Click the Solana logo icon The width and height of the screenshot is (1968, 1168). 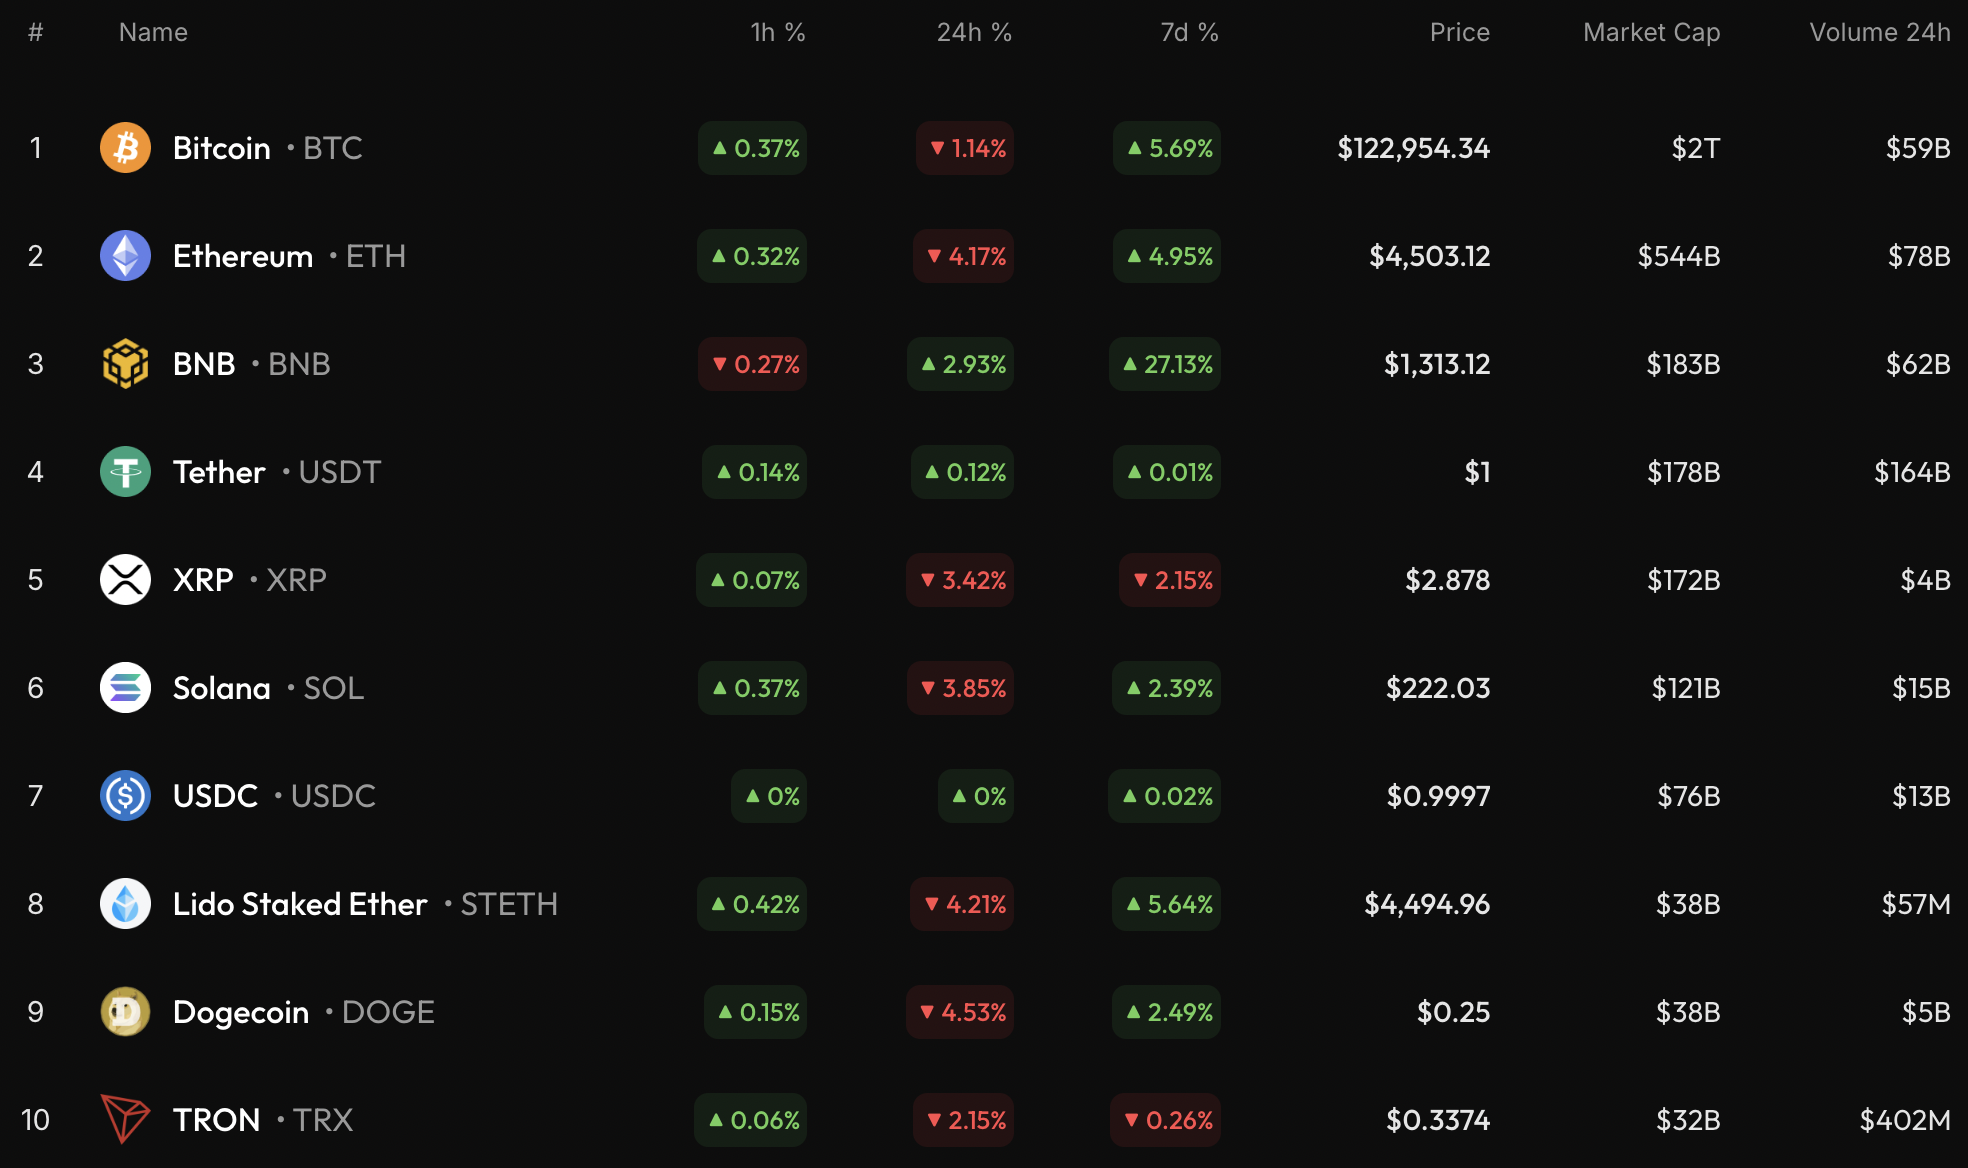pyautogui.click(x=125, y=688)
